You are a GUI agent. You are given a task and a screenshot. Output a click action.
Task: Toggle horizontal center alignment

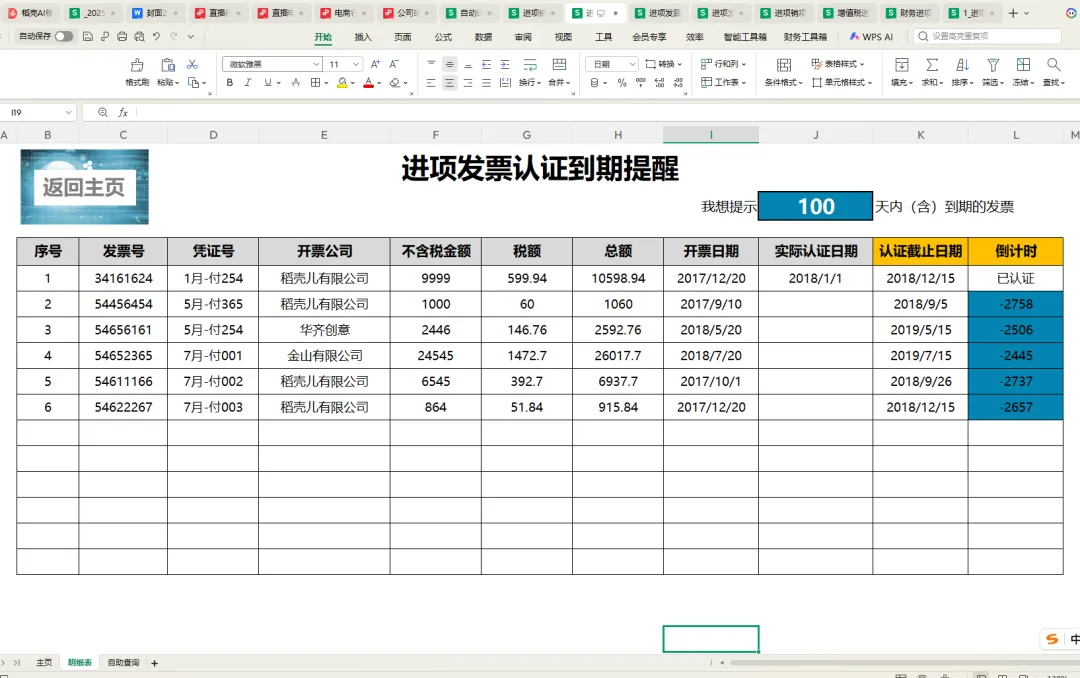pyautogui.click(x=449, y=83)
